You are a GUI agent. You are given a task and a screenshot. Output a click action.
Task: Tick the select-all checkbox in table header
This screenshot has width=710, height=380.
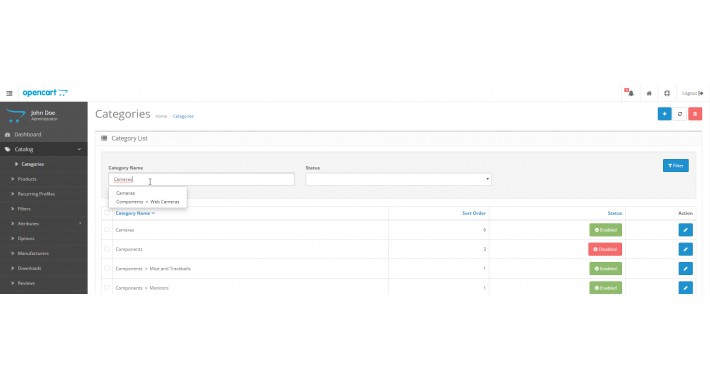click(107, 213)
